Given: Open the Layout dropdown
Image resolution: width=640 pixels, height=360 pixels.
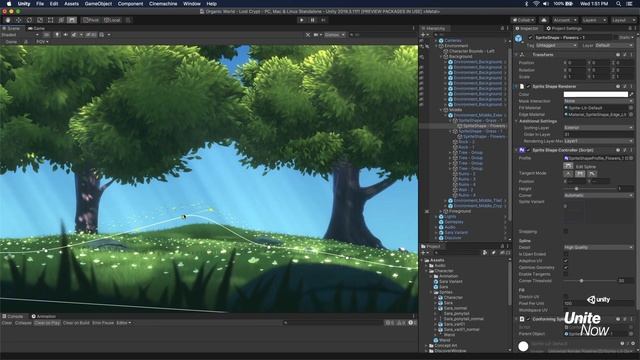Looking at the screenshot, I should pos(623,20).
